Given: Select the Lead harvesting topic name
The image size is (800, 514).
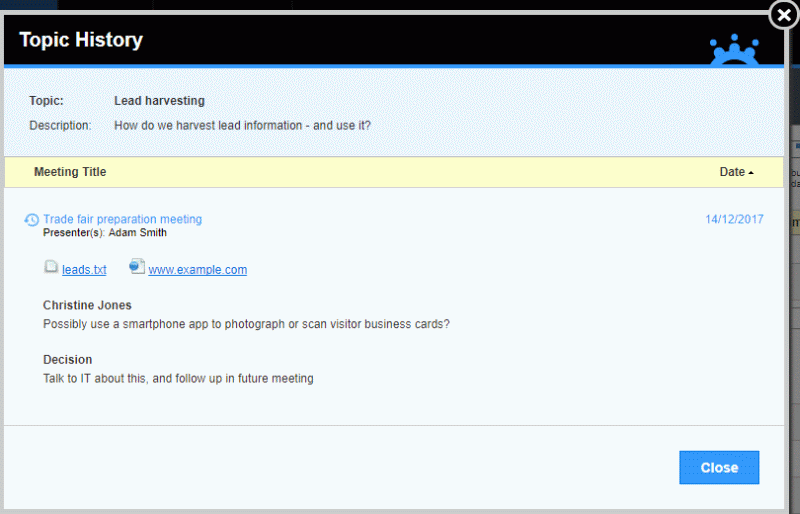Looking at the screenshot, I should (159, 101).
